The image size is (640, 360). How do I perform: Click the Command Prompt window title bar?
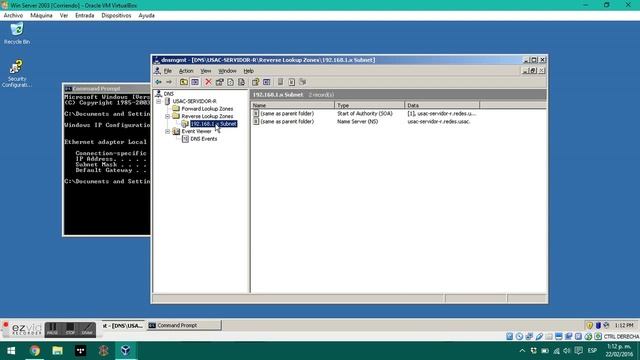[x=107, y=89]
